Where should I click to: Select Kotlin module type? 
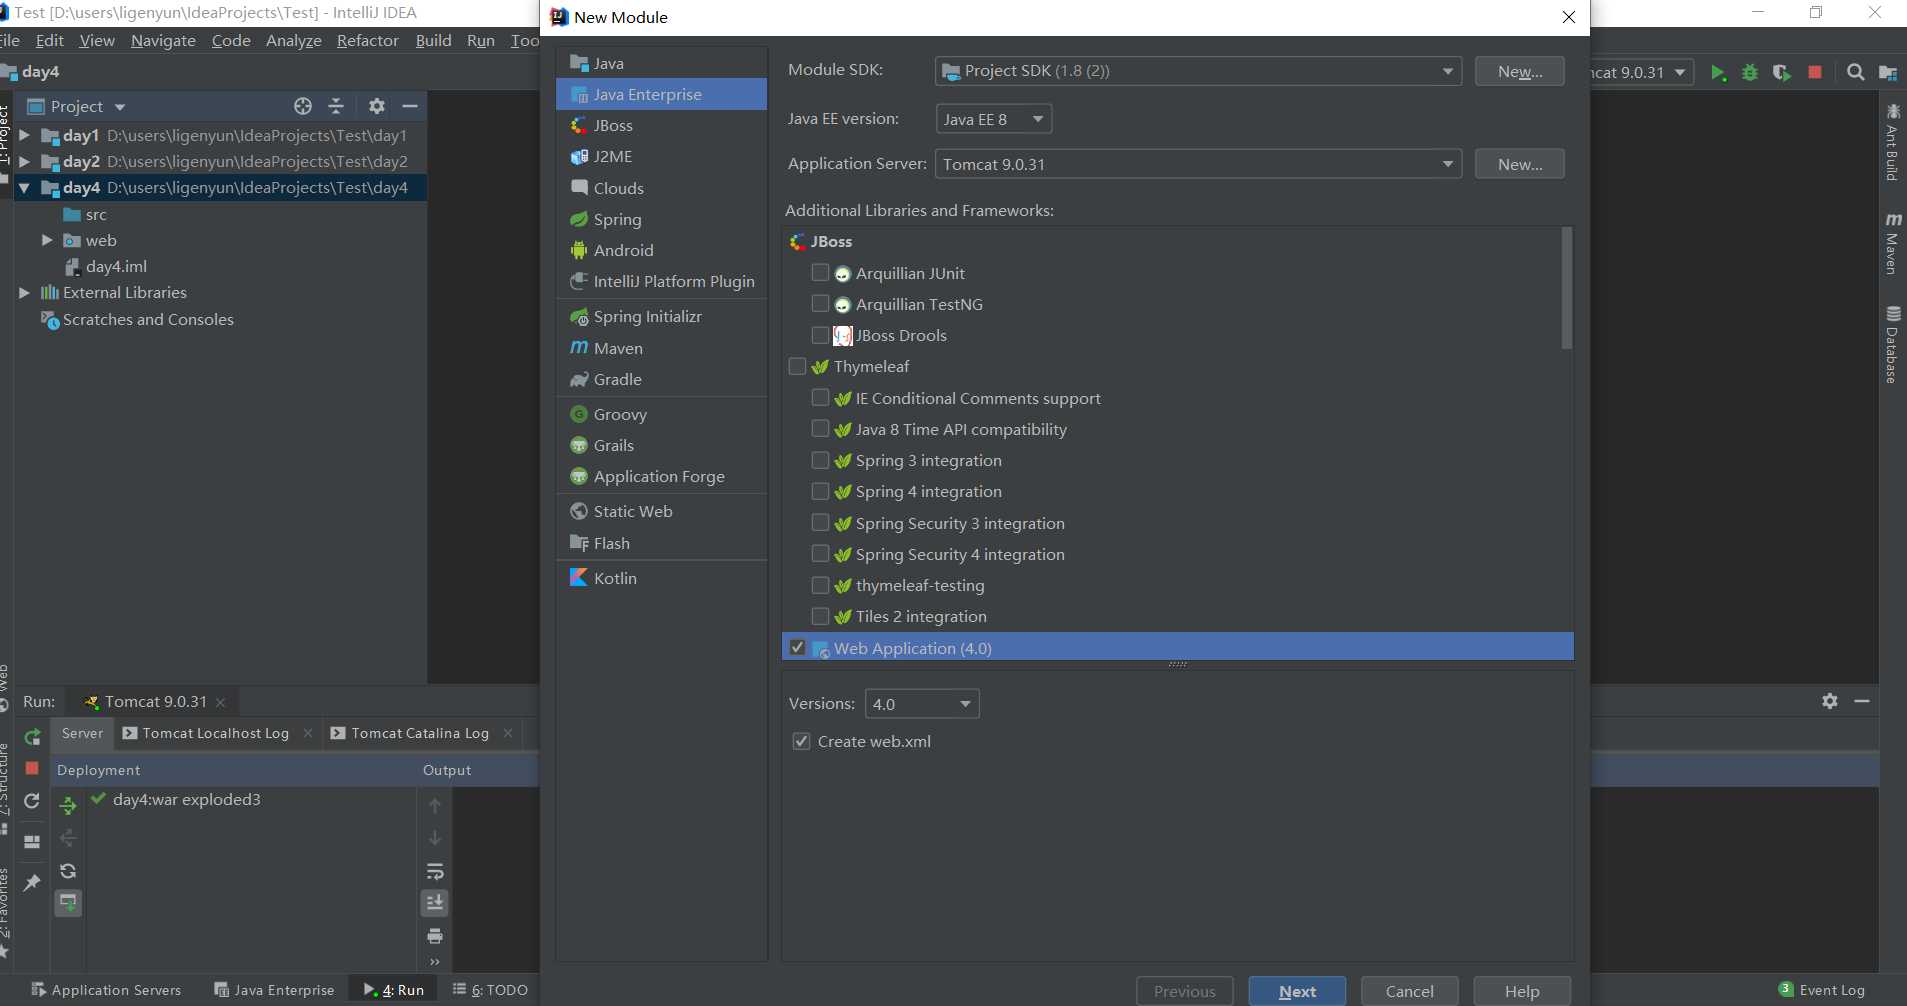coord(661,578)
